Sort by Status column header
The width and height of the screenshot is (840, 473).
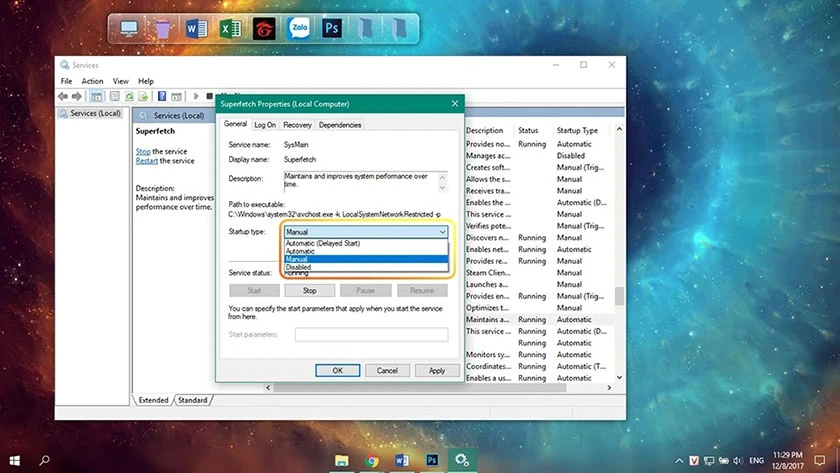(x=528, y=130)
